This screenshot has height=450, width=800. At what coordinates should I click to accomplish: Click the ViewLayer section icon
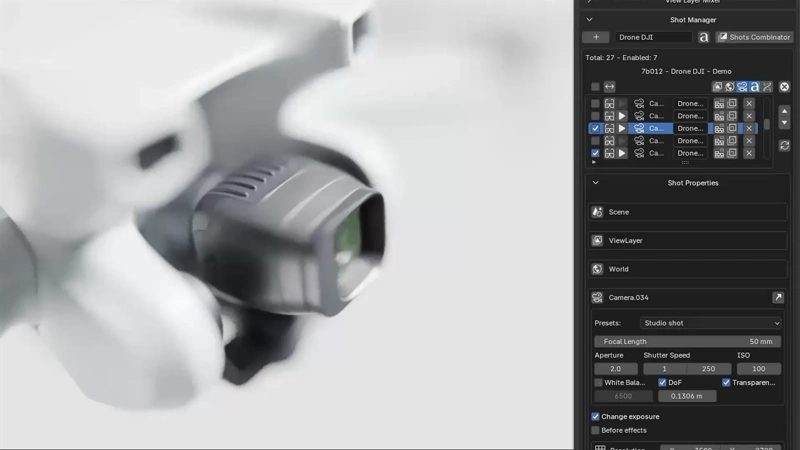coord(597,240)
